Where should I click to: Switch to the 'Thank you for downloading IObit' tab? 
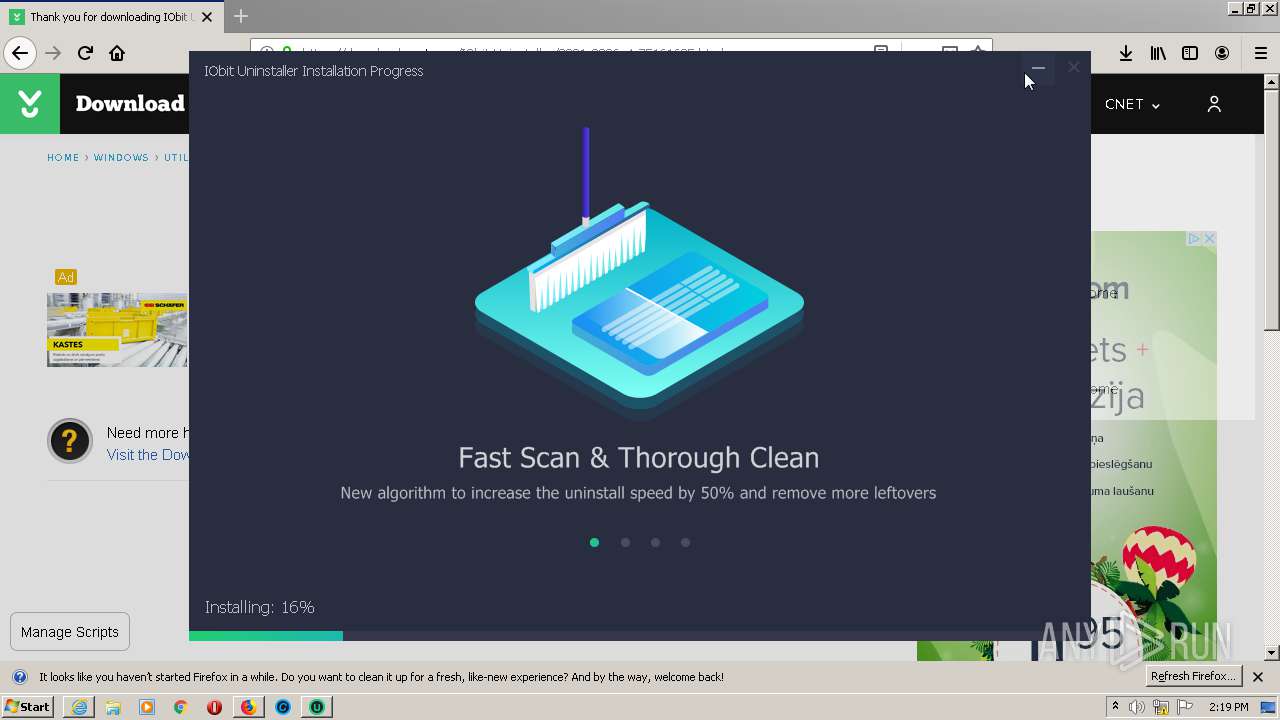(x=110, y=17)
